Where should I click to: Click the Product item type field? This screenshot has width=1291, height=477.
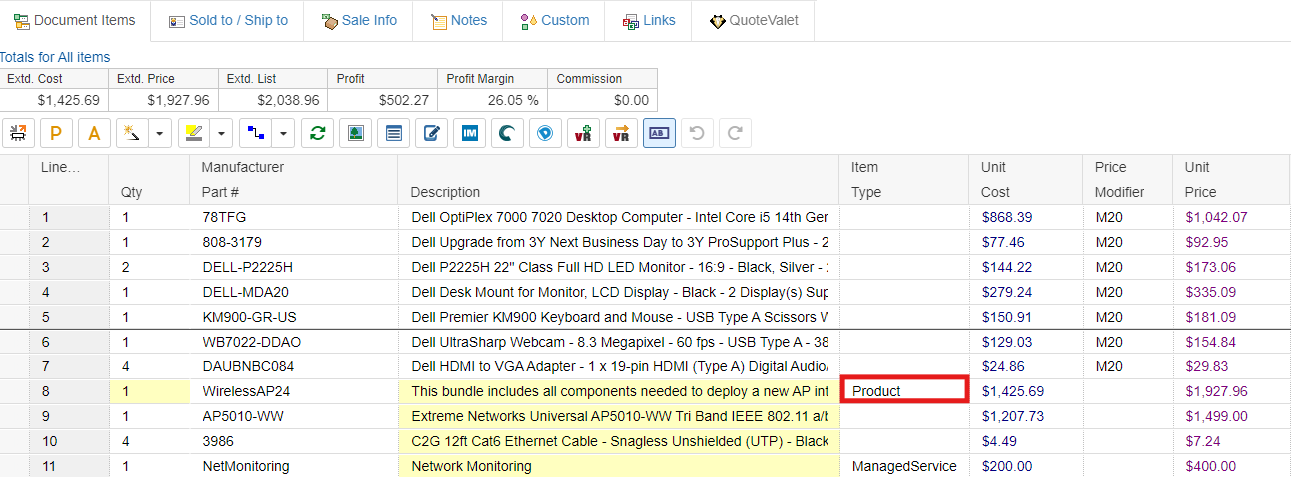(904, 390)
